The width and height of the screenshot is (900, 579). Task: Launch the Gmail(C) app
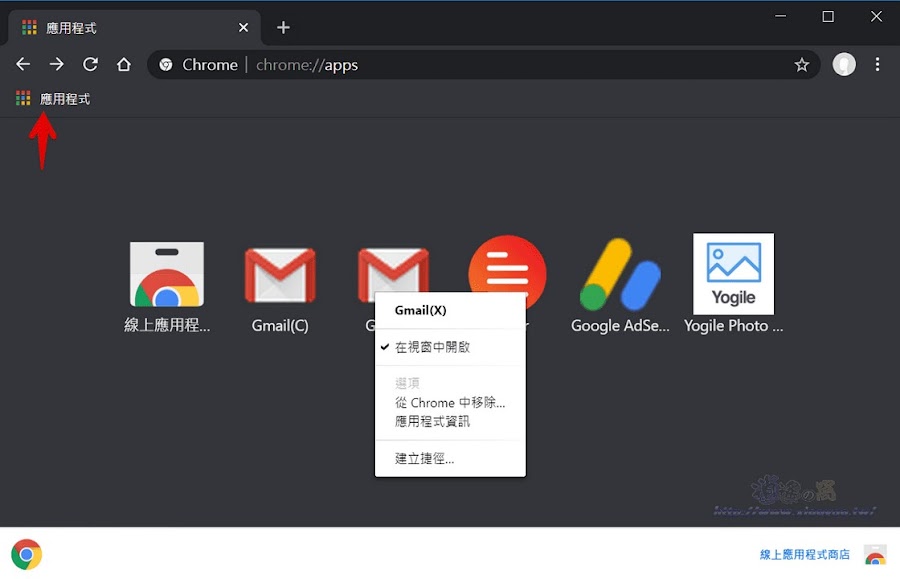(x=280, y=290)
